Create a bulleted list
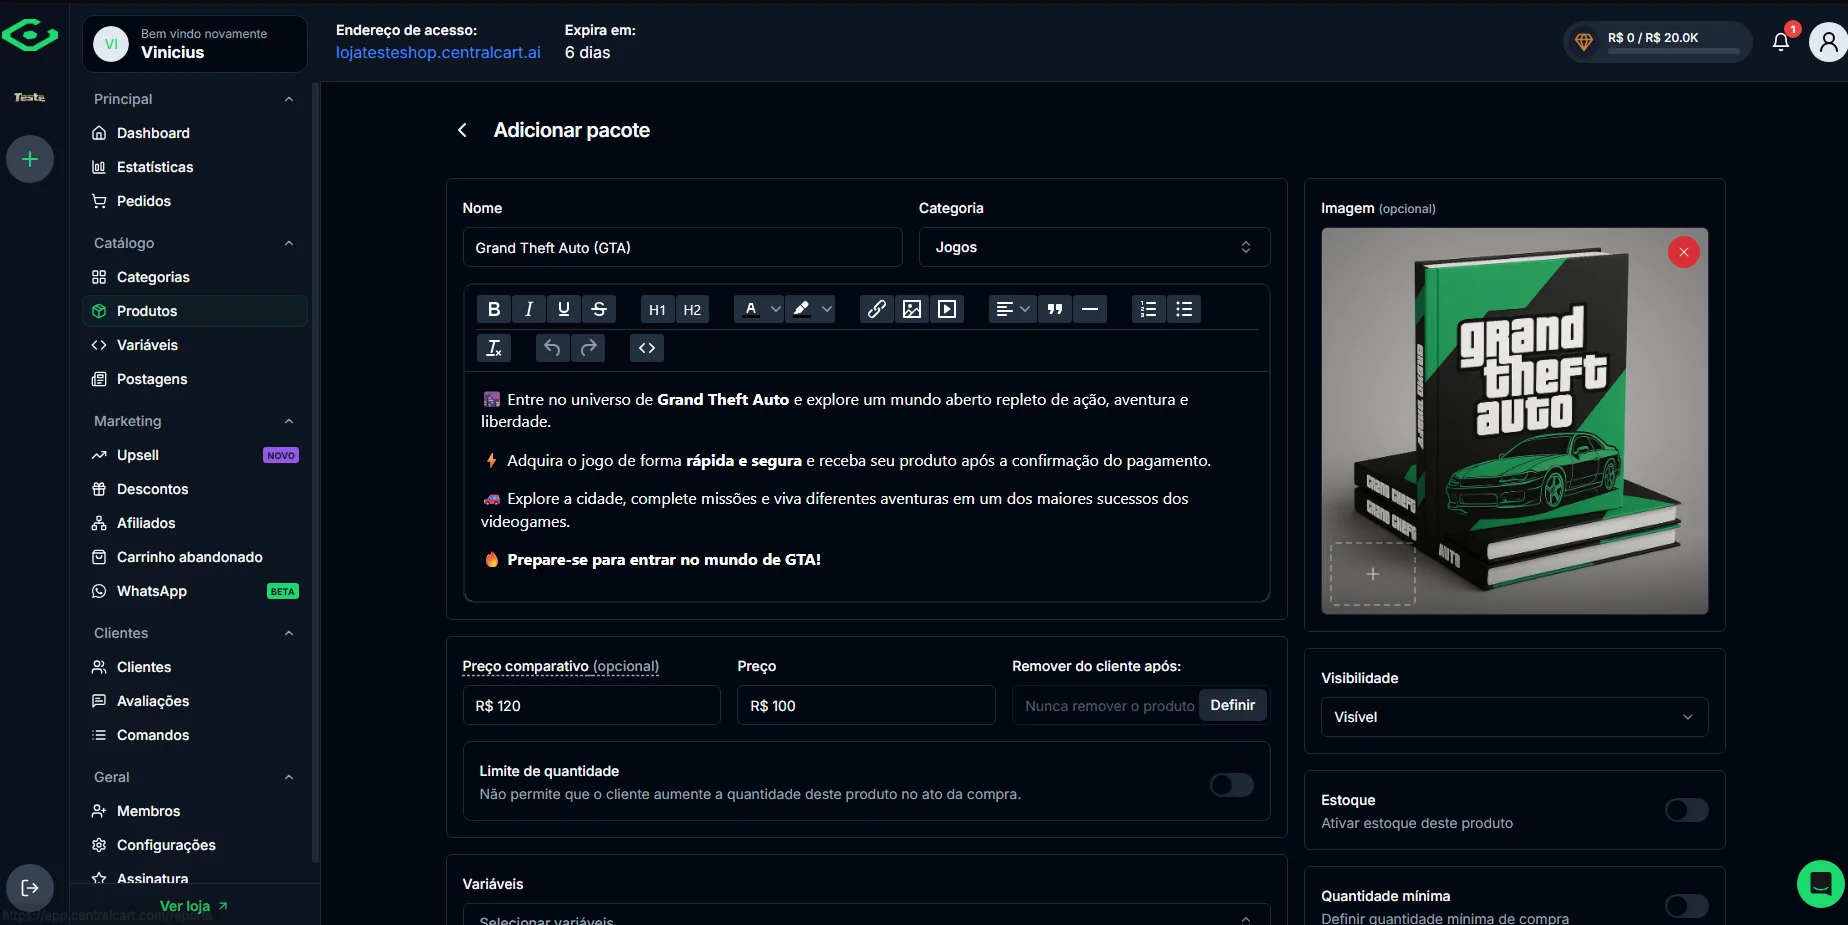The width and height of the screenshot is (1848, 925). coord(1184,309)
